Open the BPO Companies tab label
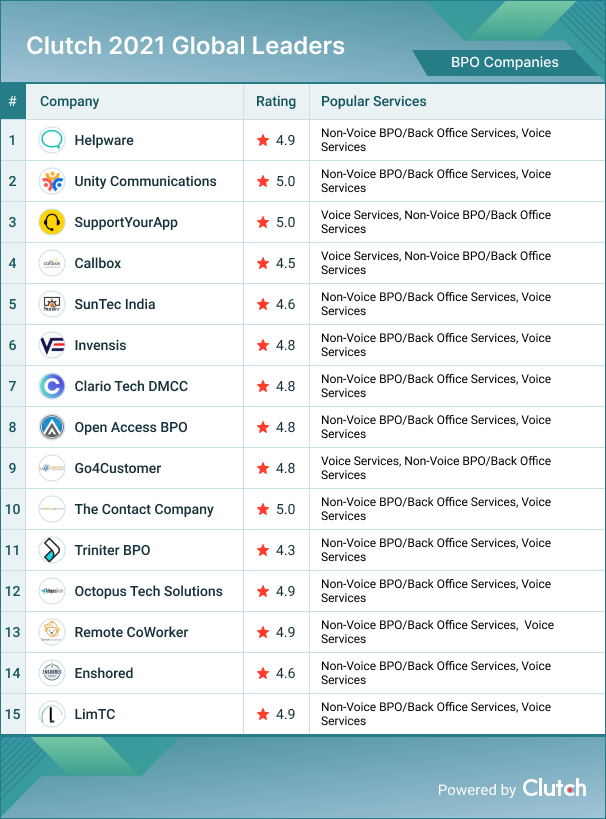This screenshot has height=819, width=606. [x=504, y=62]
